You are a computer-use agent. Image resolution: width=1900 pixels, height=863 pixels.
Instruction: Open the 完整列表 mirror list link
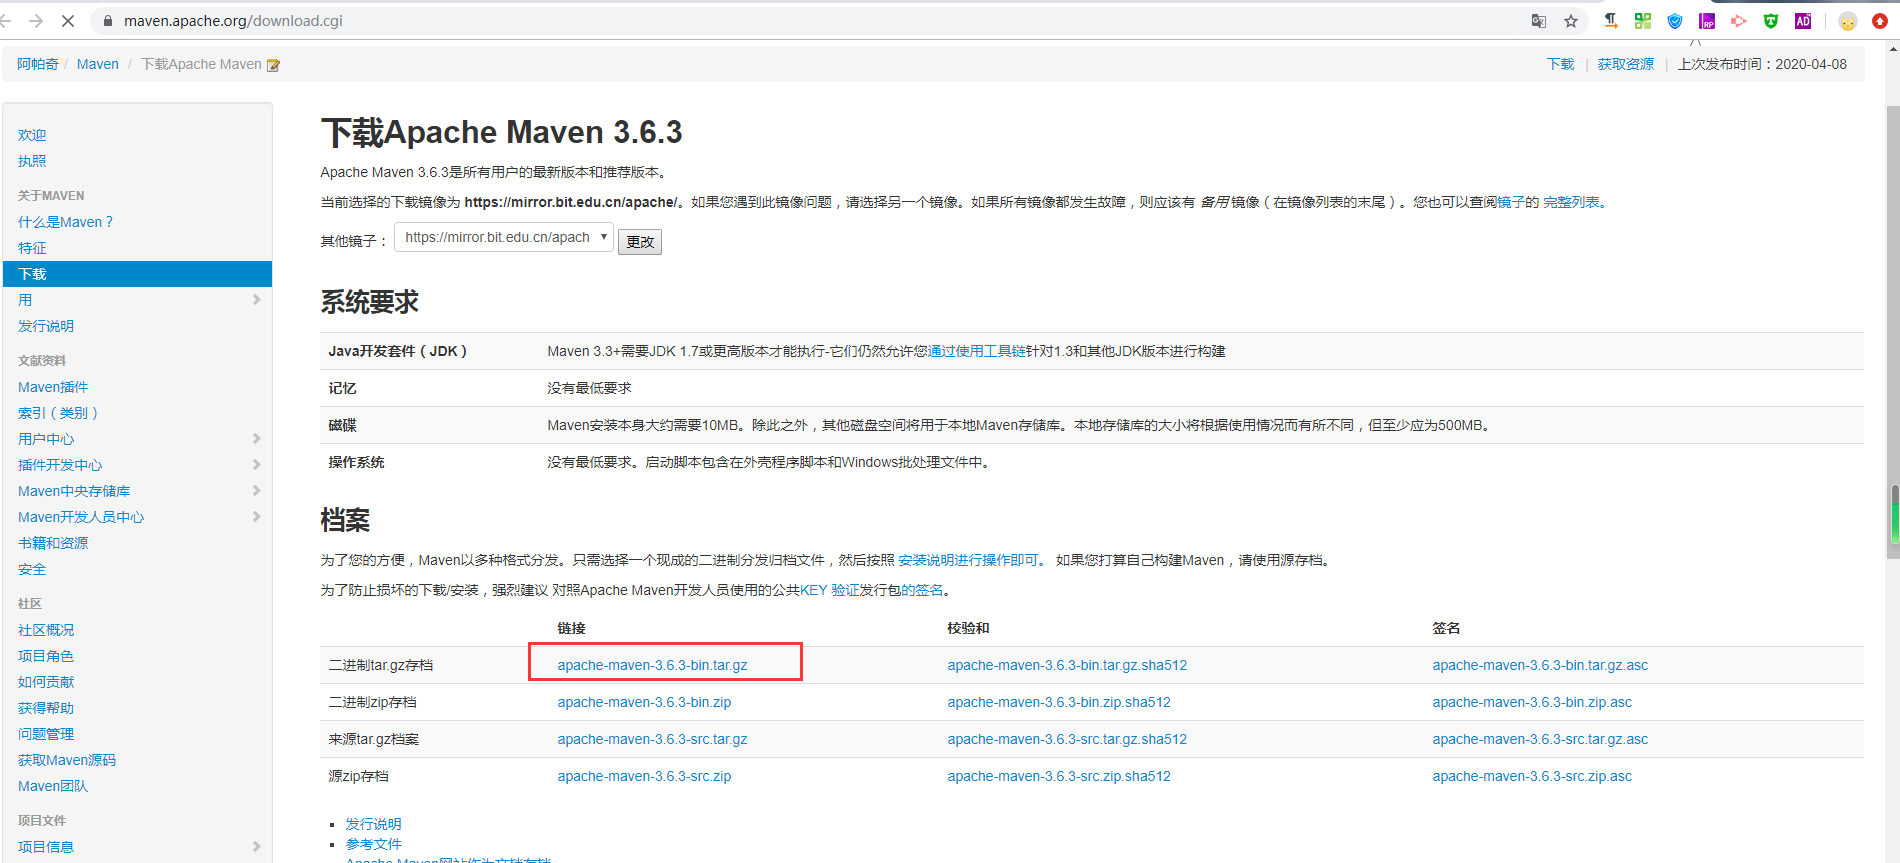(x=1571, y=202)
